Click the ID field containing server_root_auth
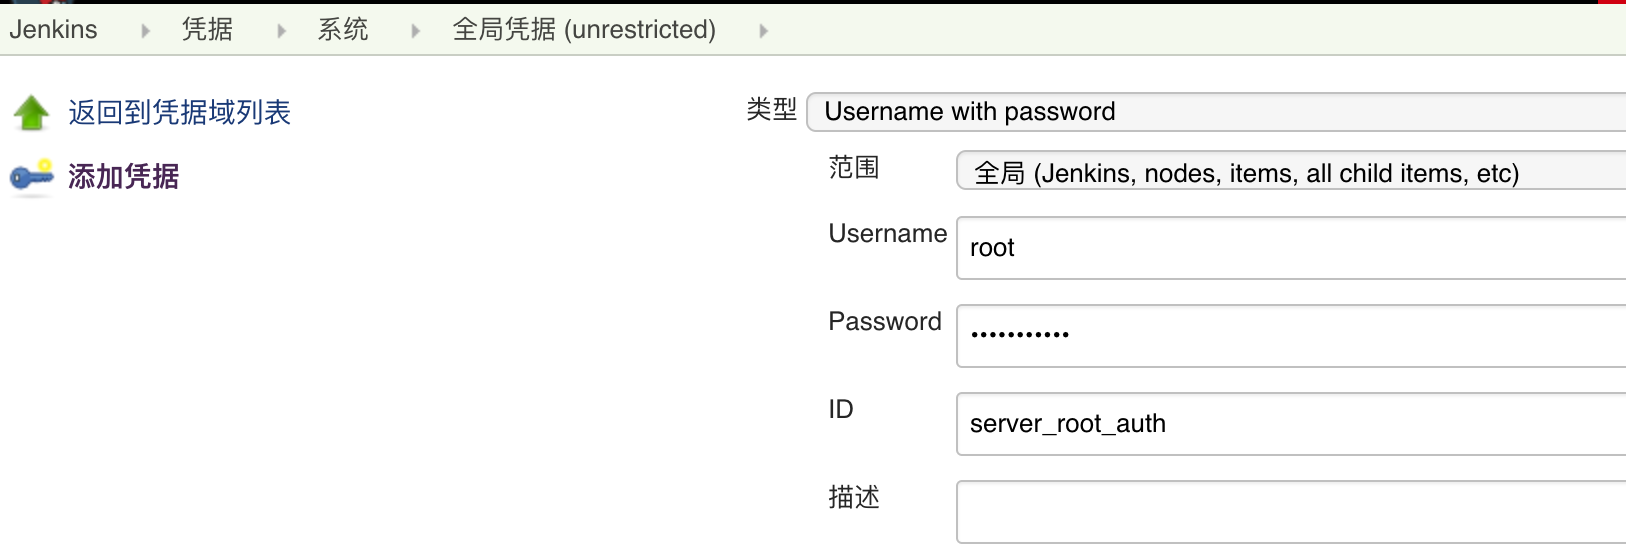The image size is (1626, 548). [x=1290, y=424]
